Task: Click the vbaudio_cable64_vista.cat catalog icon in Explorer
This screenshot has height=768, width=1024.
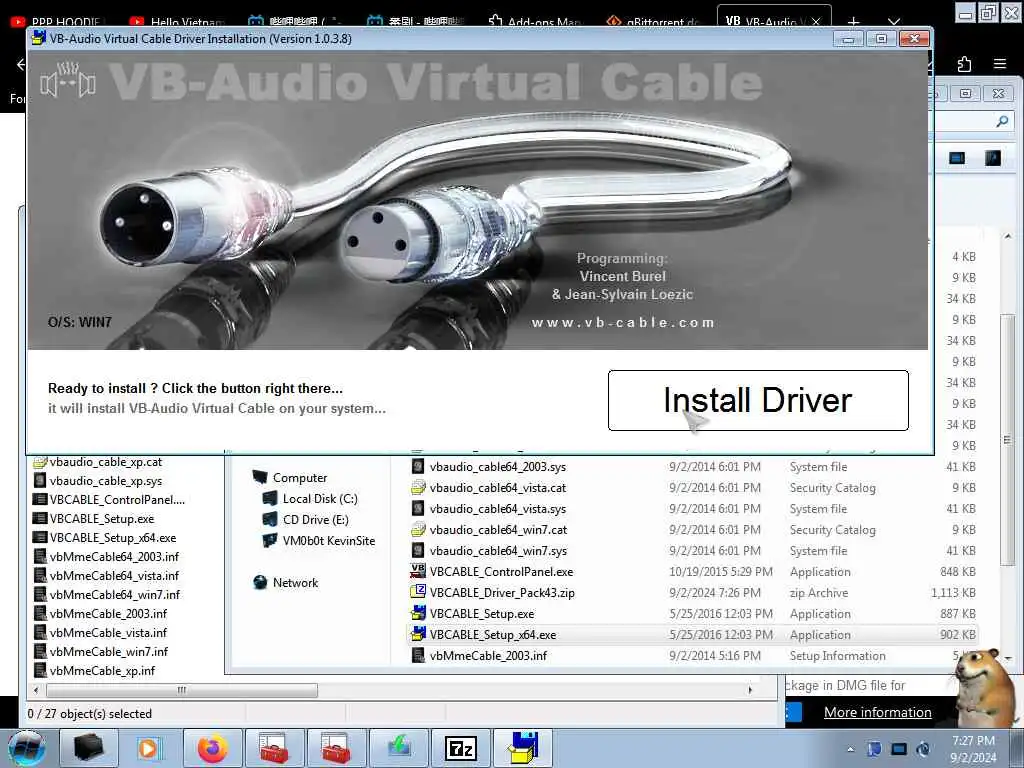Action: click(x=418, y=487)
